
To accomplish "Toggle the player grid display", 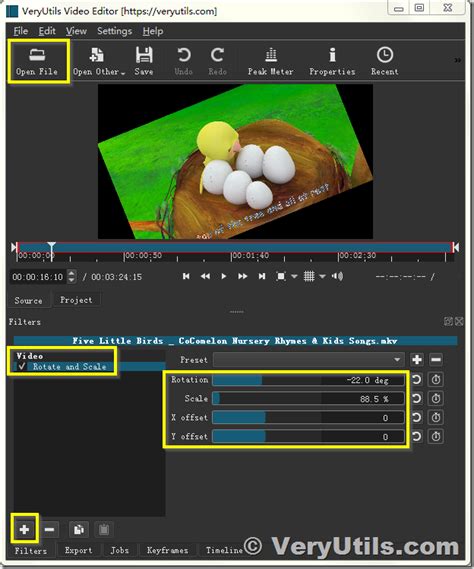I will (x=309, y=277).
